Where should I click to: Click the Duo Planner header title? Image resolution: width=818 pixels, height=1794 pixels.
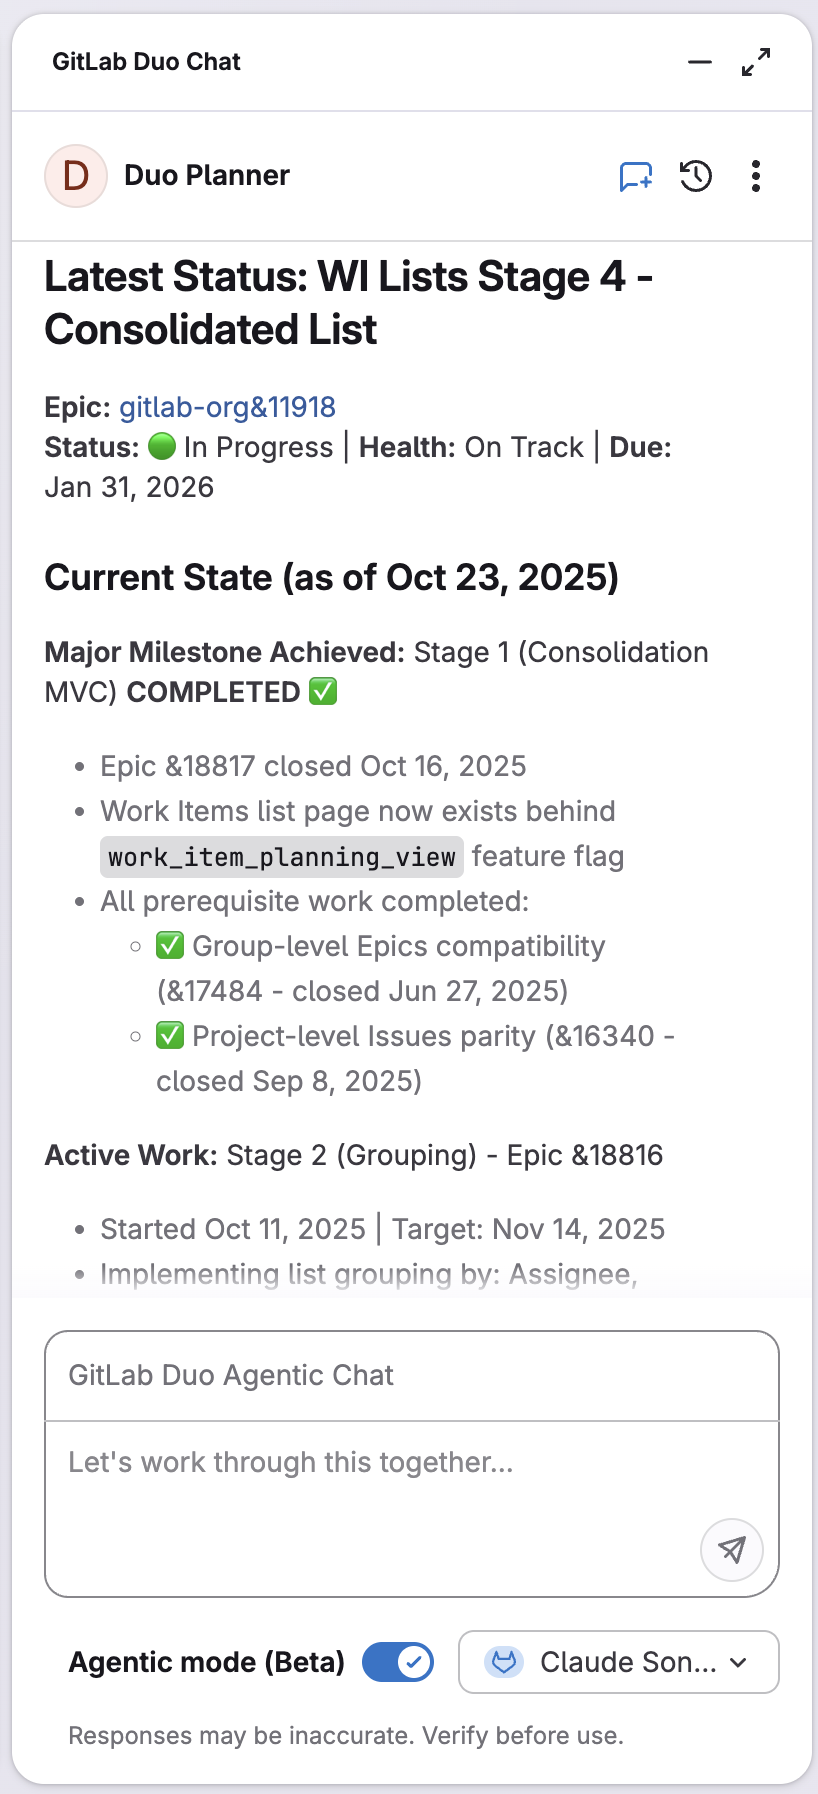pos(206,175)
